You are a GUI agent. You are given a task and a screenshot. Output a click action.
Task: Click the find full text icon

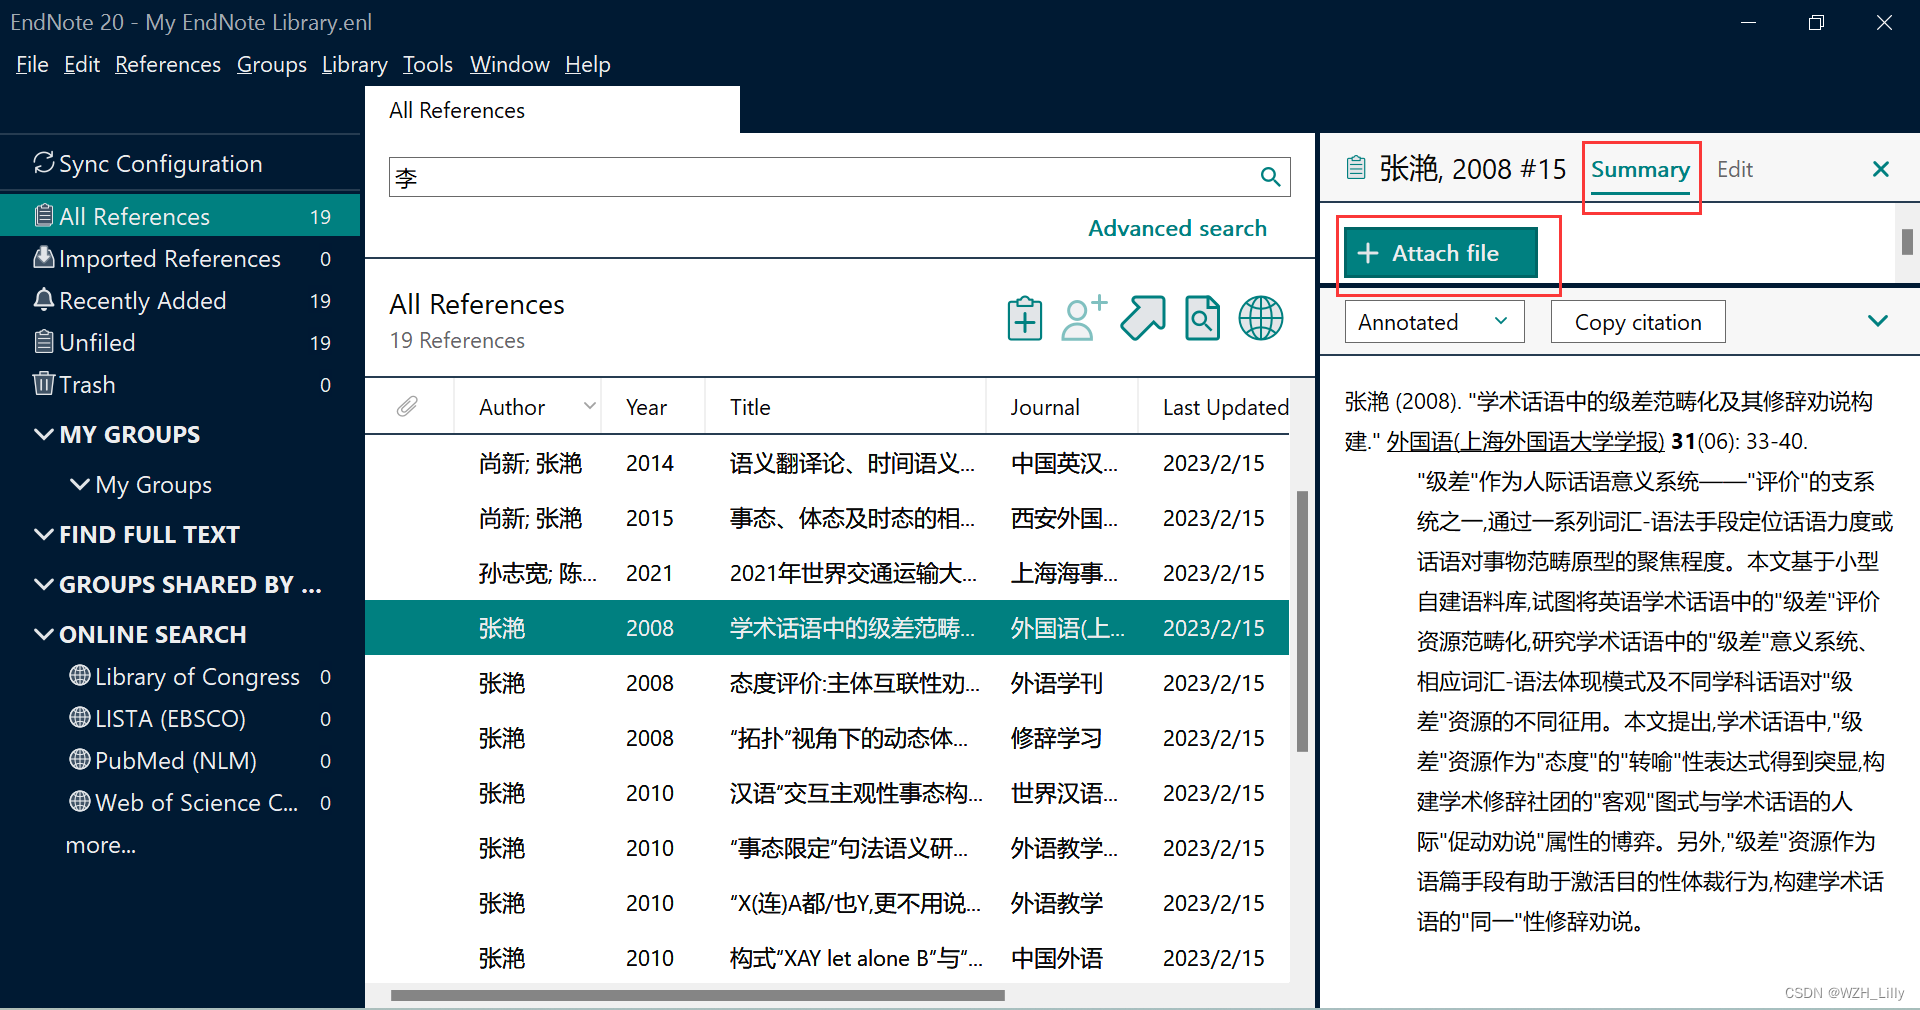[x=1202, y=319]
